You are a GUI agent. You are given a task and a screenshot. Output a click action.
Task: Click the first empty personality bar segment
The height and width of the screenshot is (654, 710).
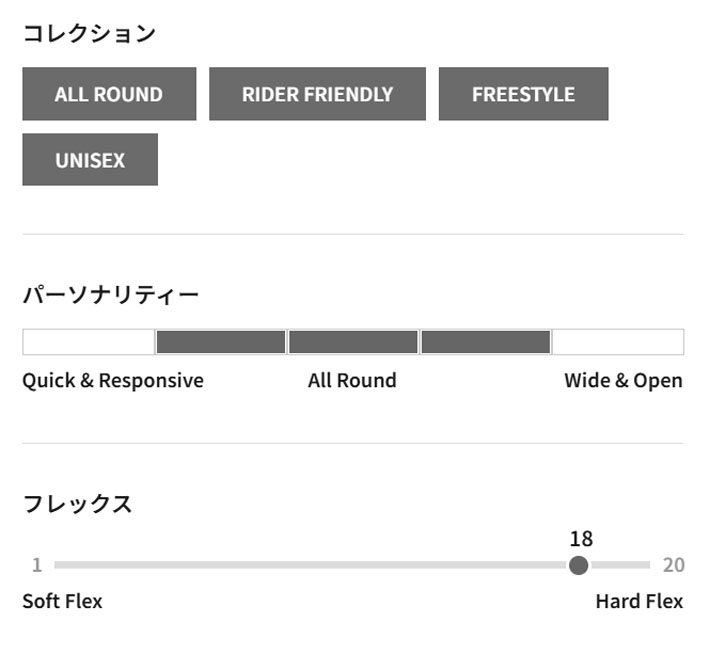click(89, 342)
